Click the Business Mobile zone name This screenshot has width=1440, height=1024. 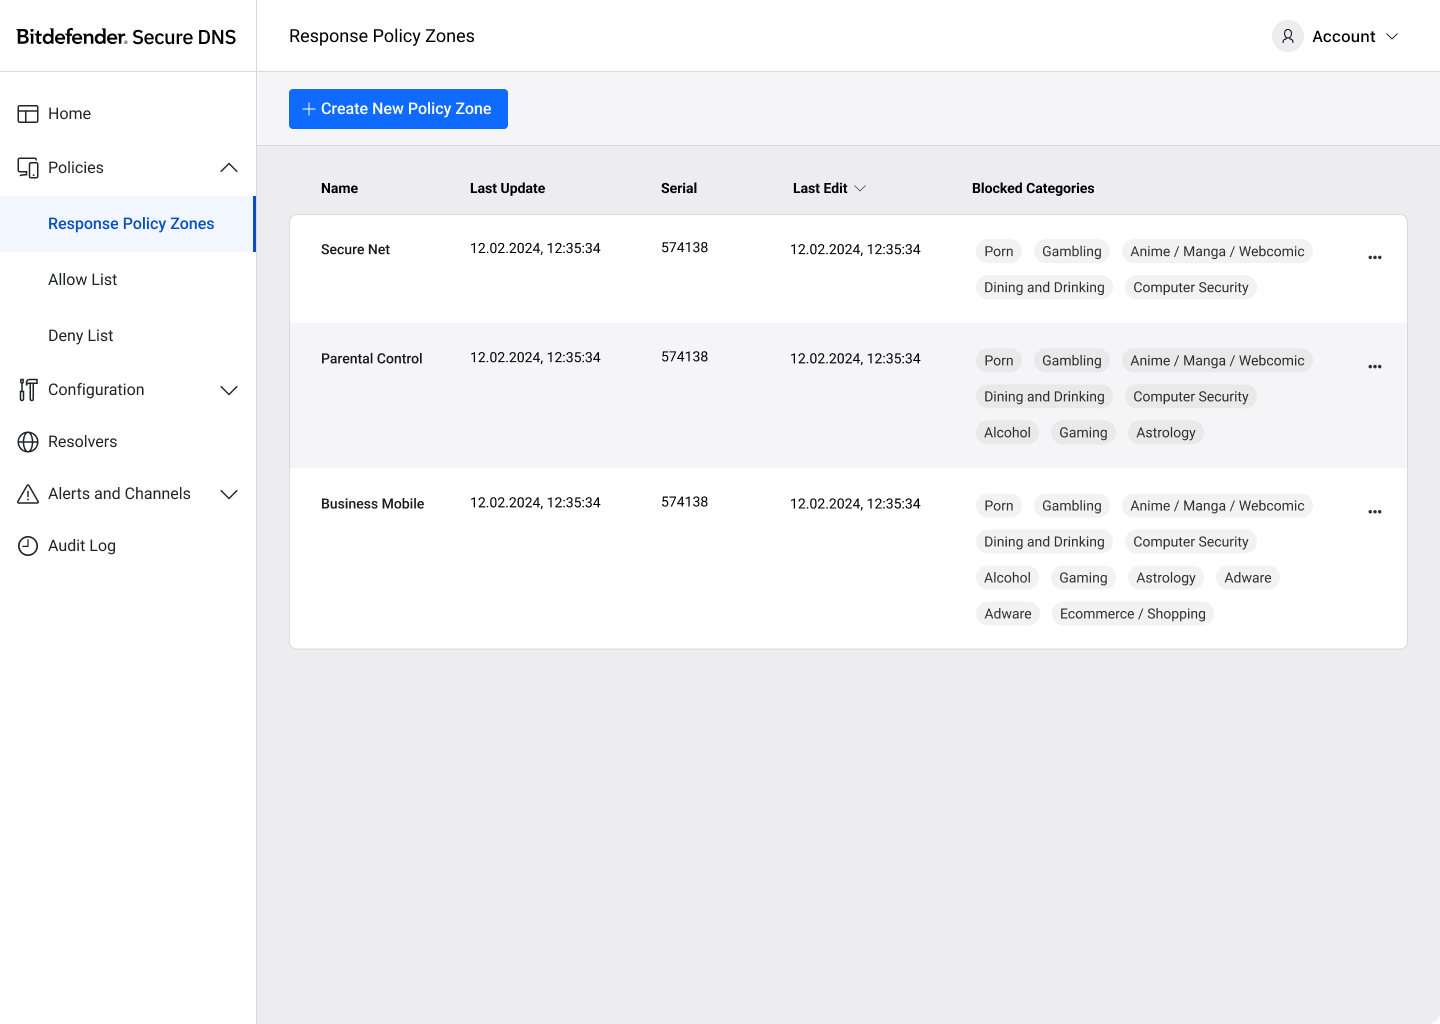tap(373, 504)
